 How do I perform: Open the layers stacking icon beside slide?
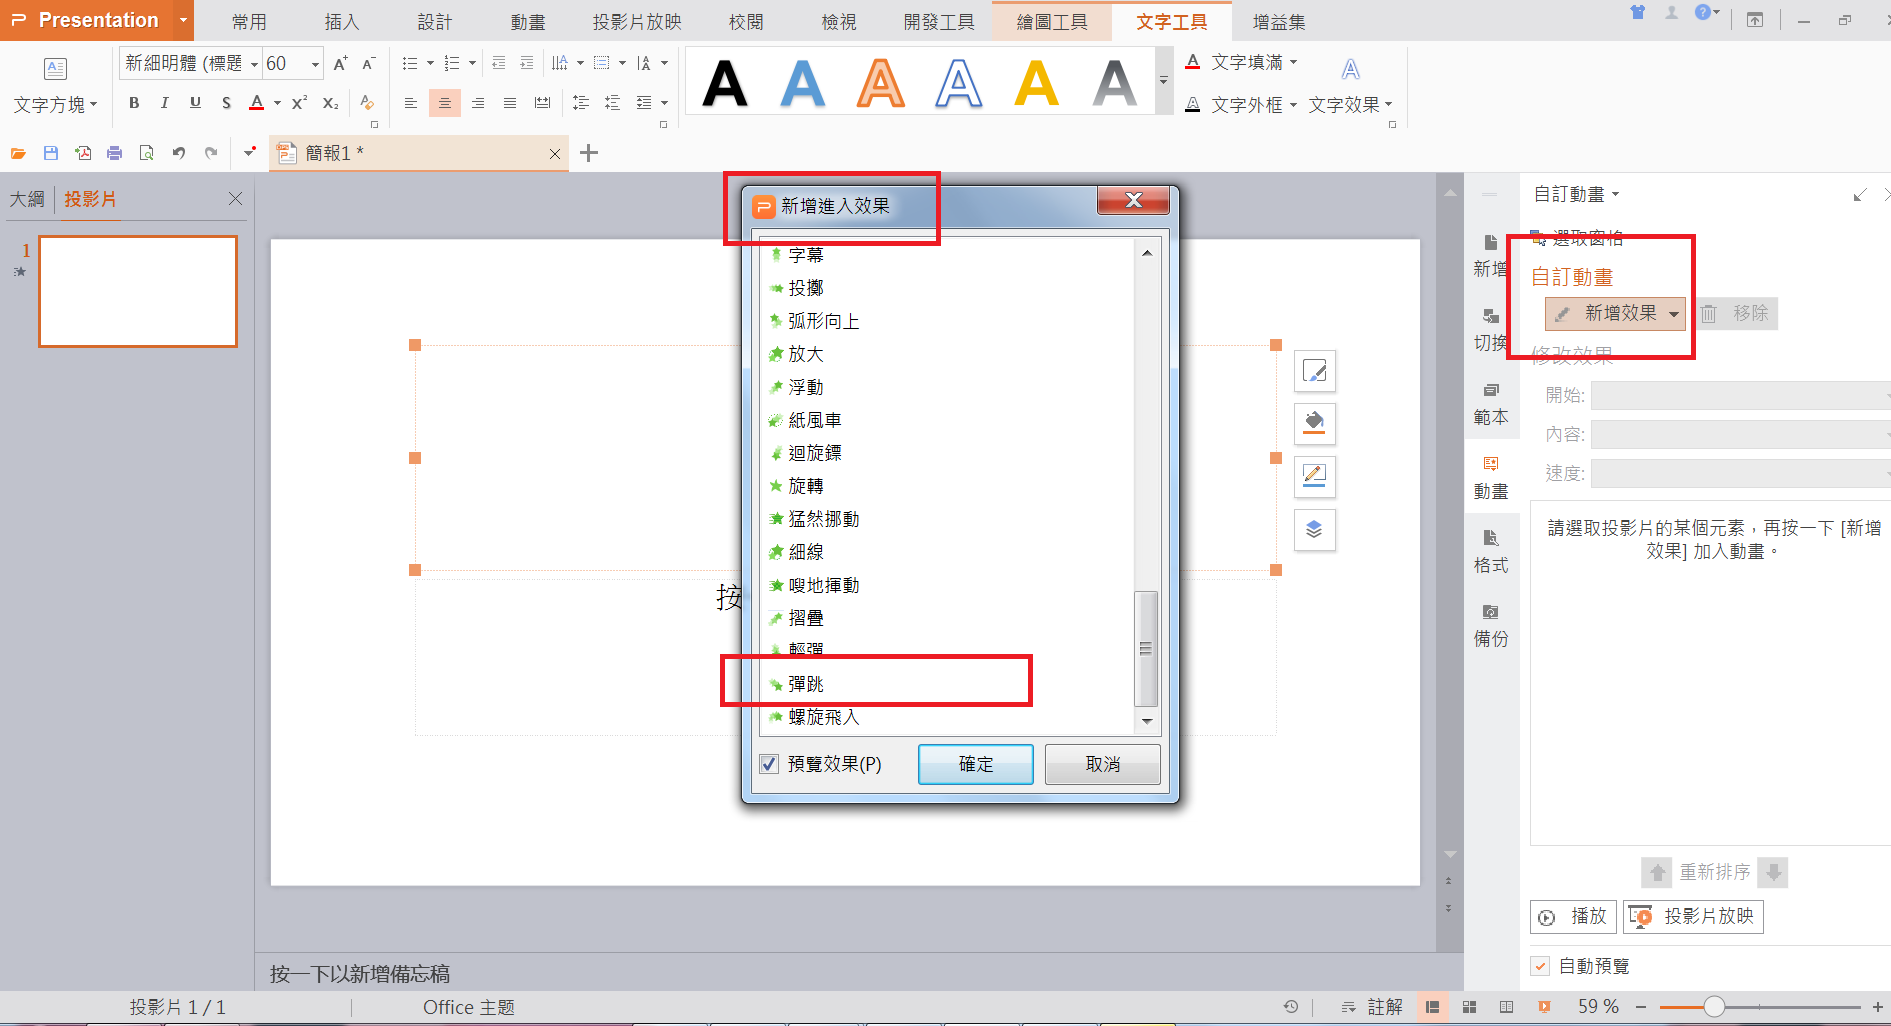pos(1315,530)
